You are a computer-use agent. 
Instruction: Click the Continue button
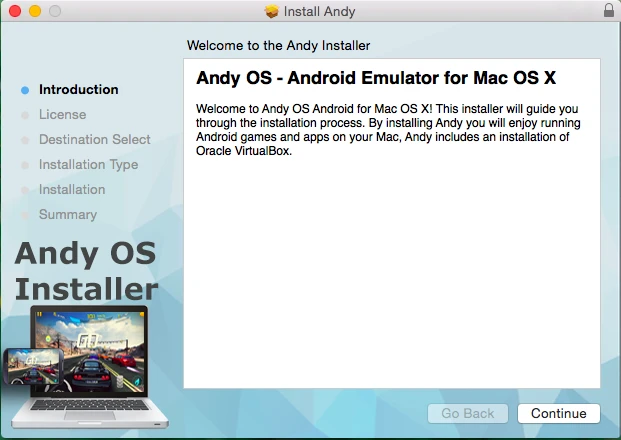tap(558, 413)
